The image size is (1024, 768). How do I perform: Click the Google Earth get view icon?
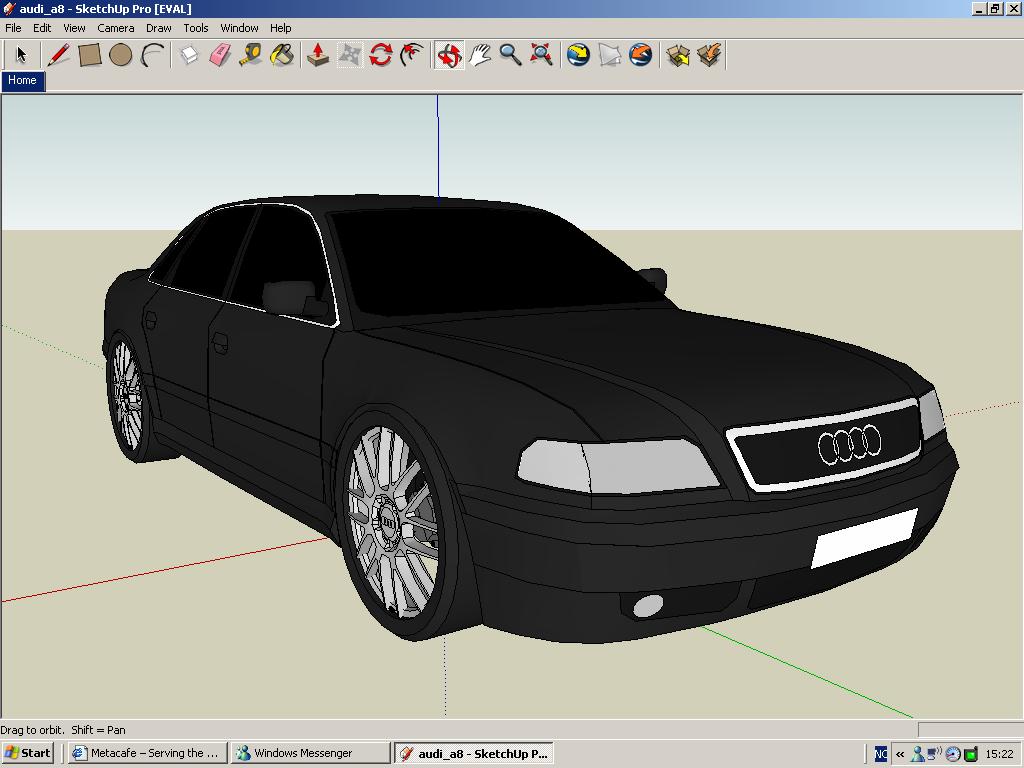click(578, 55)
